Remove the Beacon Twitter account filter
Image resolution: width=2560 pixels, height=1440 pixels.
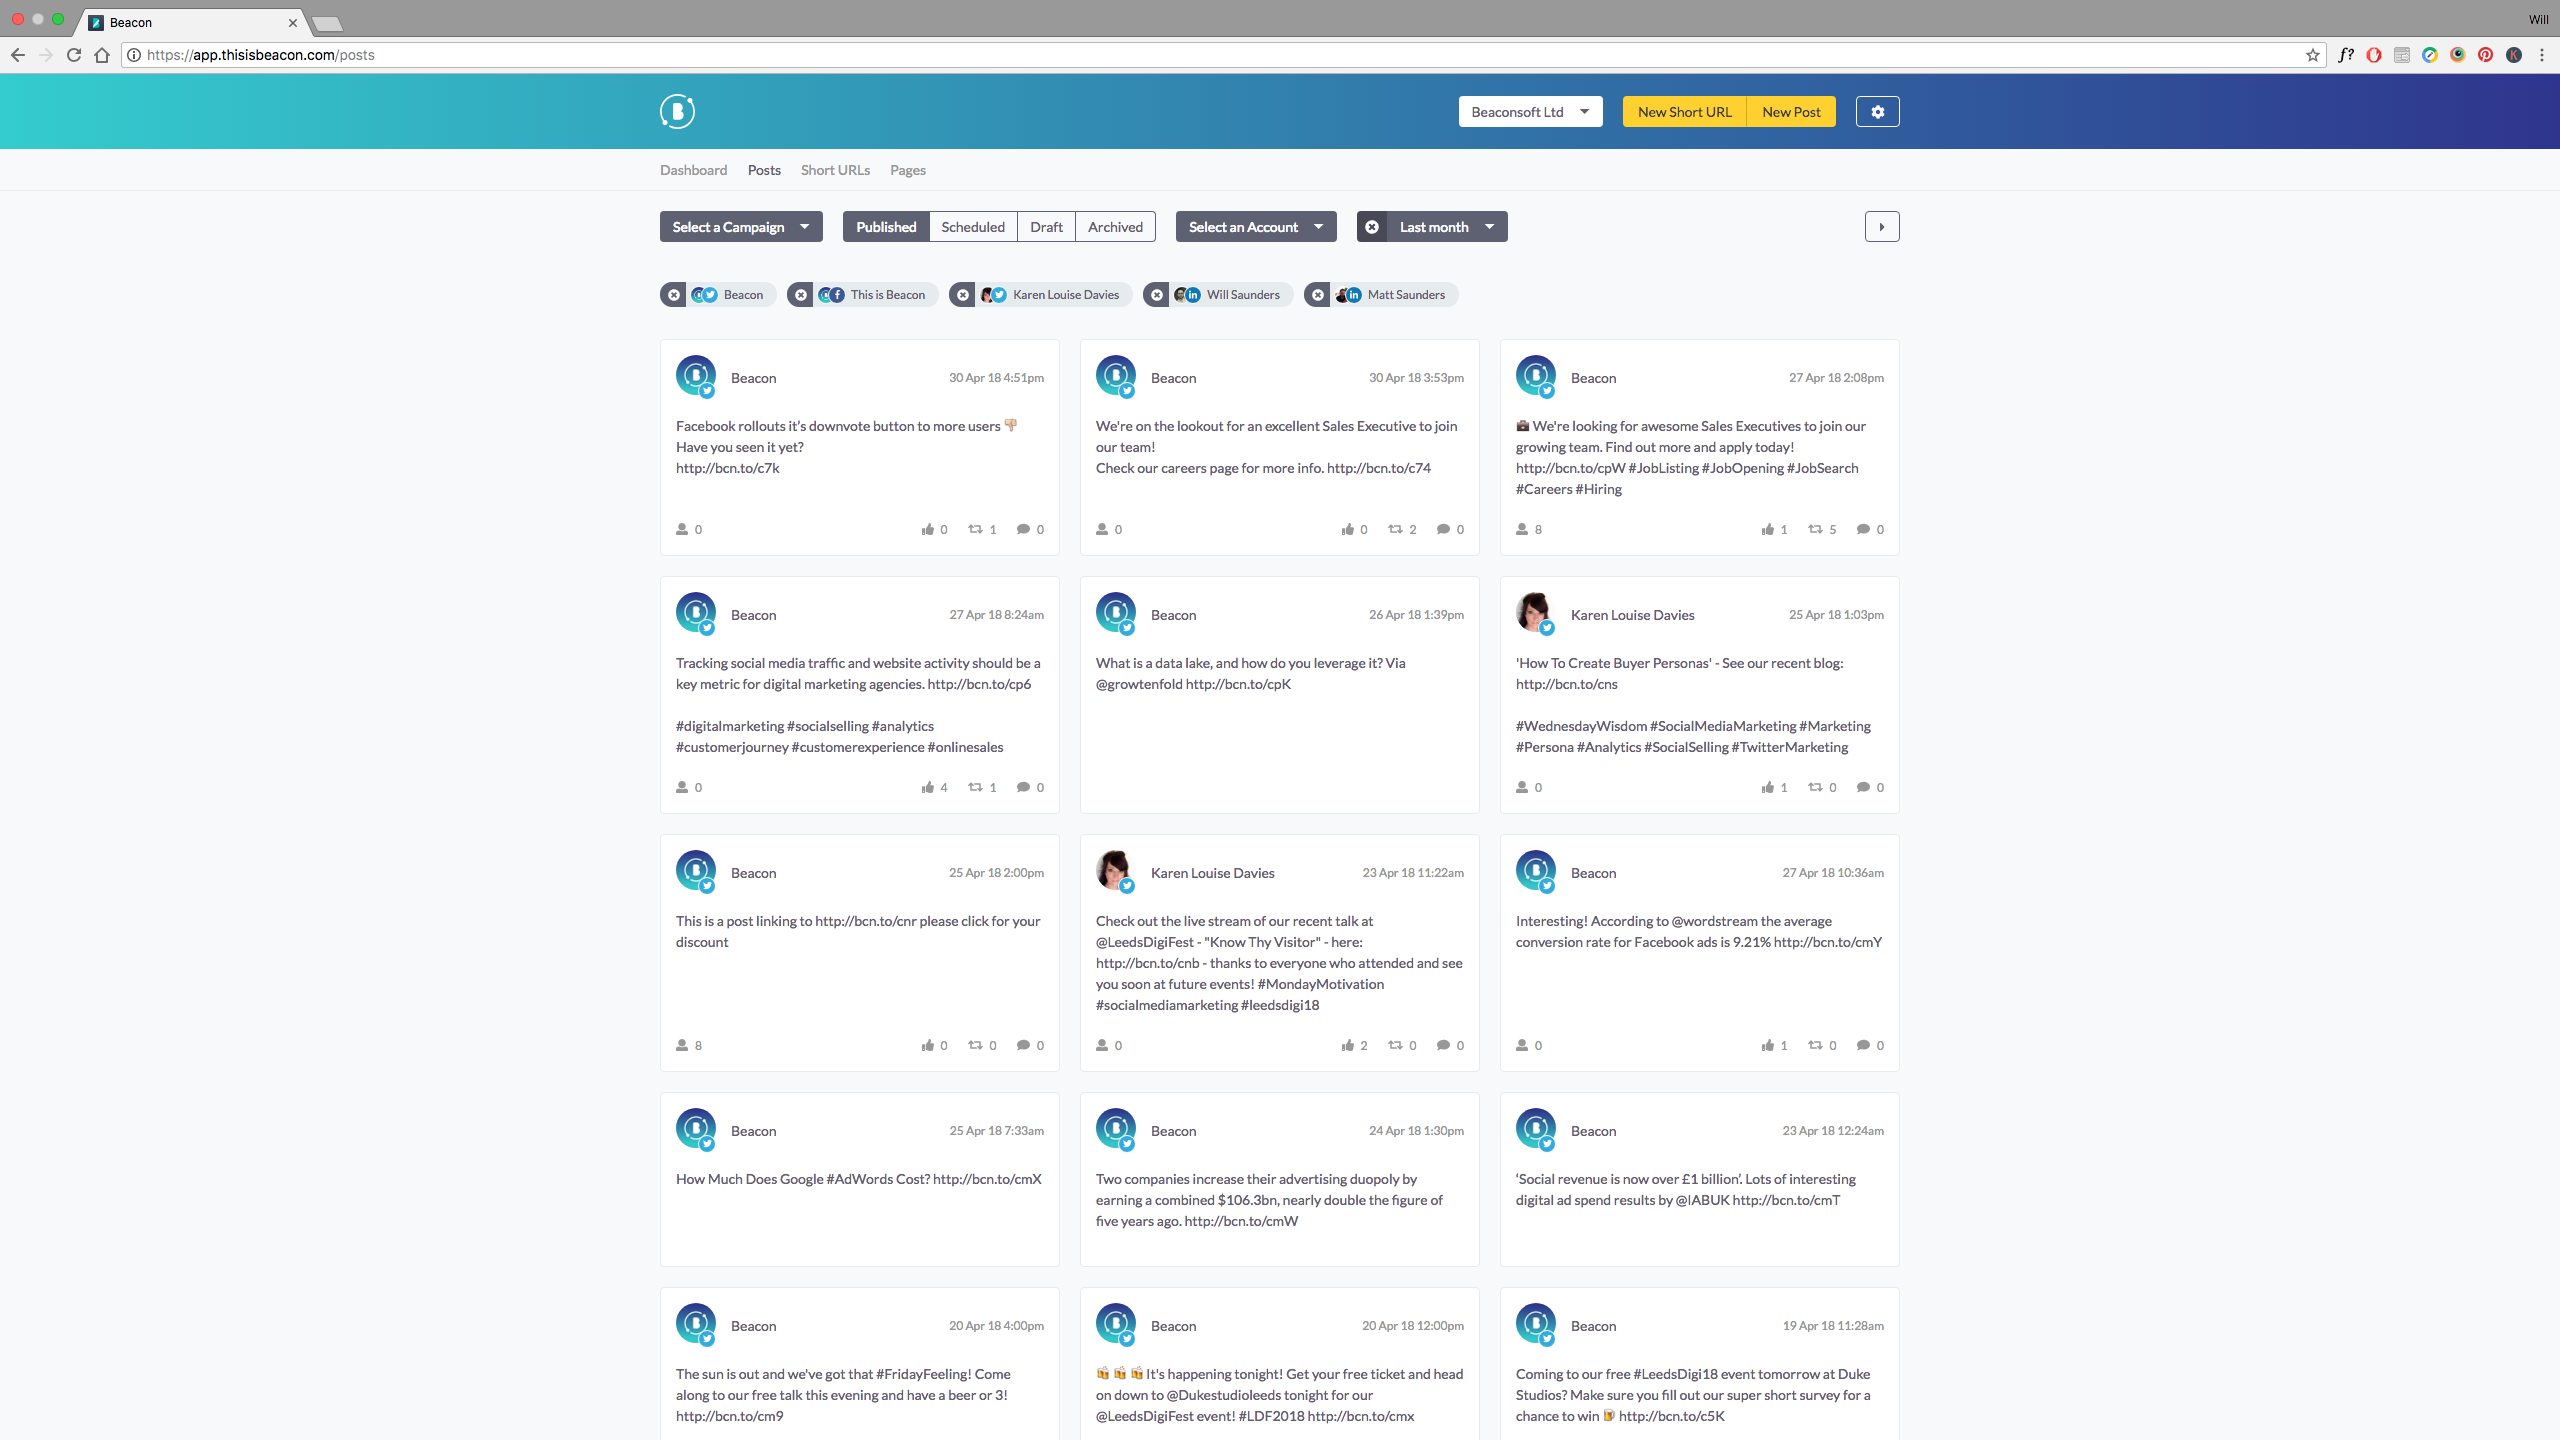[674, 295]
